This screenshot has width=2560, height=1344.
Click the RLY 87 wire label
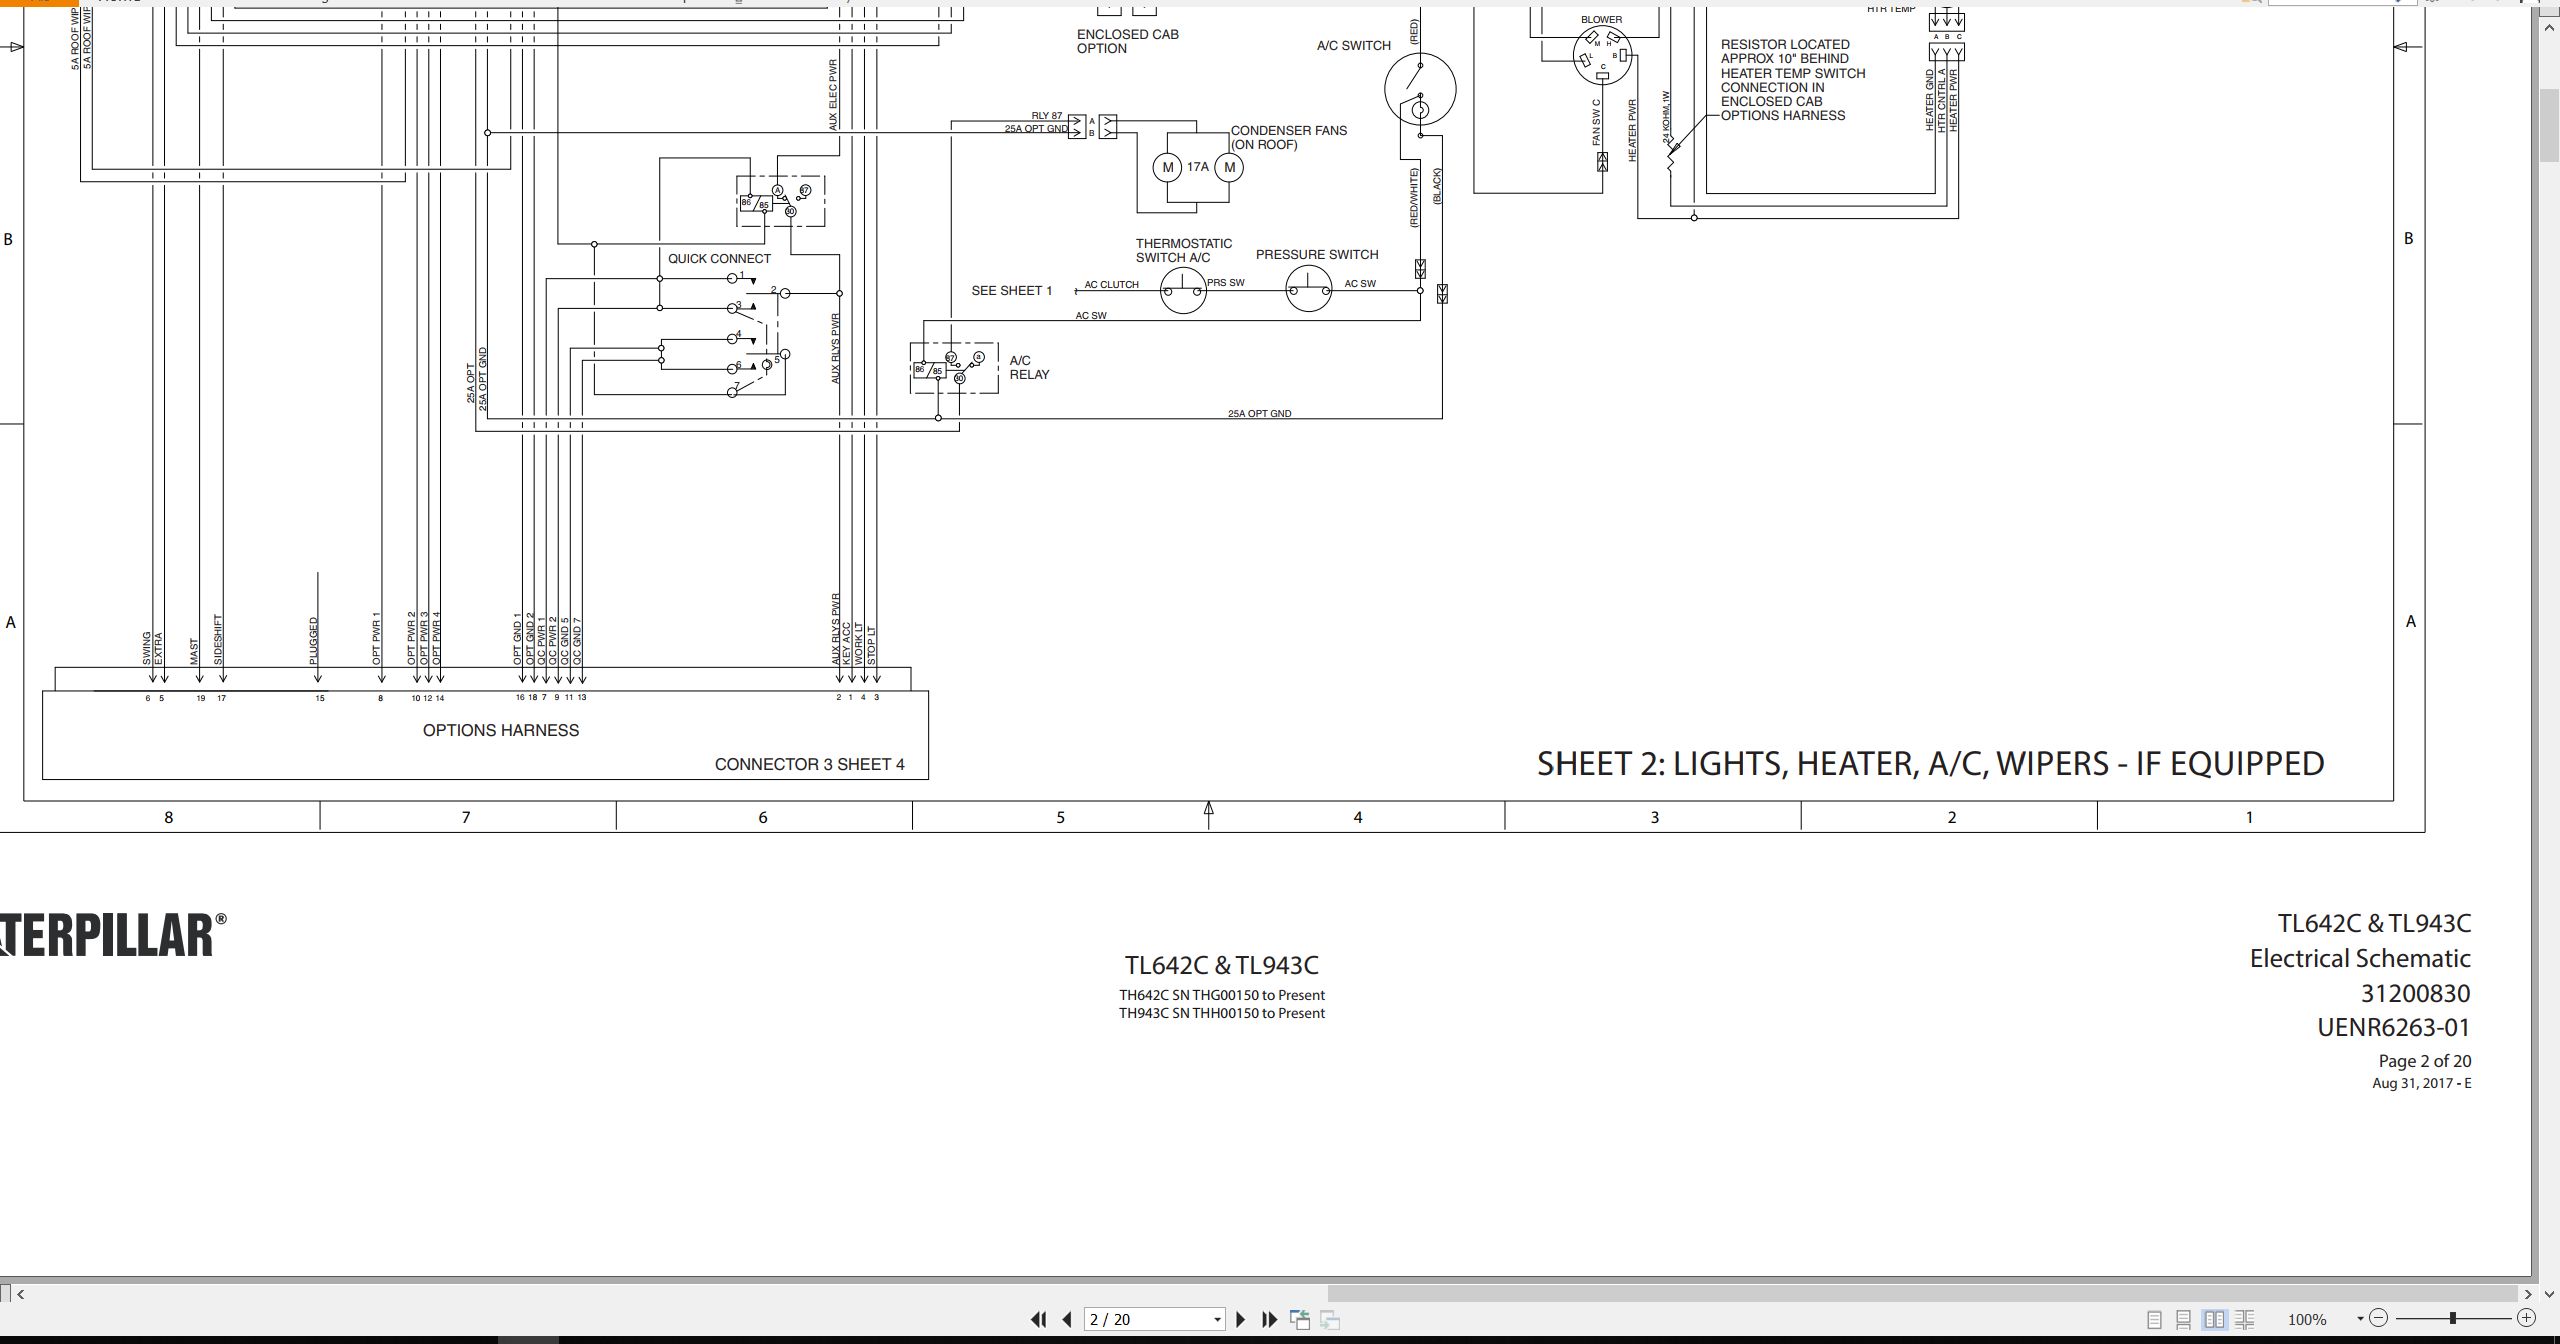(1047, 116)
